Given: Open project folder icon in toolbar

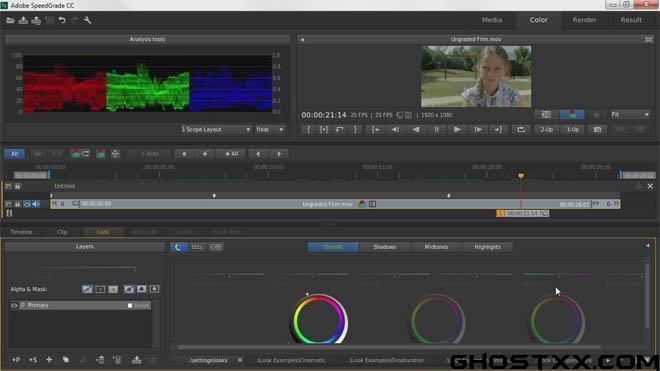Looking at the screenshot, I should point(10,20).
